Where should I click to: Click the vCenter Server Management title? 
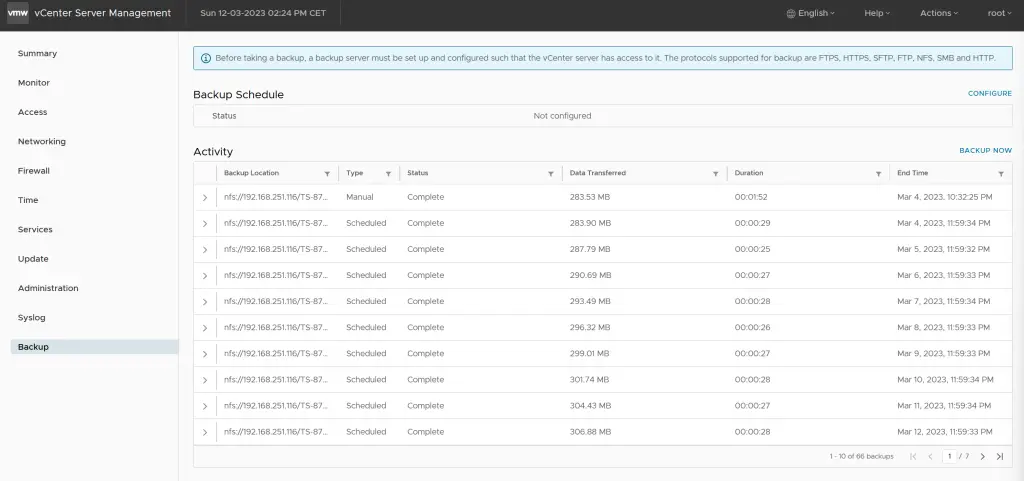pos(103,13)
